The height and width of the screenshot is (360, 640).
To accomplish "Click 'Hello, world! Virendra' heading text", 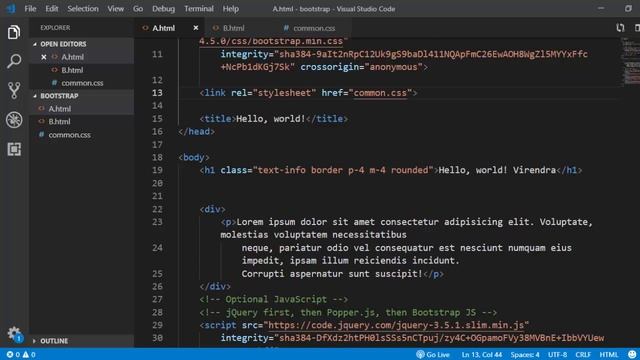I will coord(497,170).
